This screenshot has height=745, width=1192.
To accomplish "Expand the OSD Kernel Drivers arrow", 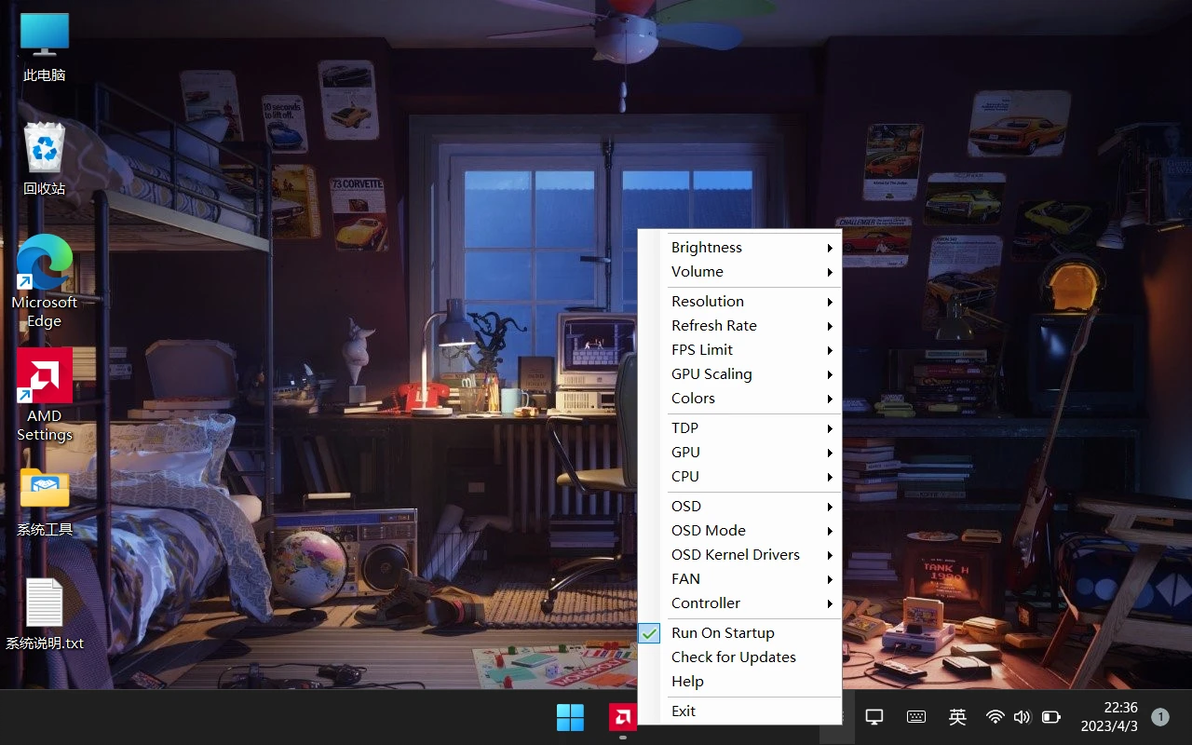I will pyautogui.click(x=830, y=556).
